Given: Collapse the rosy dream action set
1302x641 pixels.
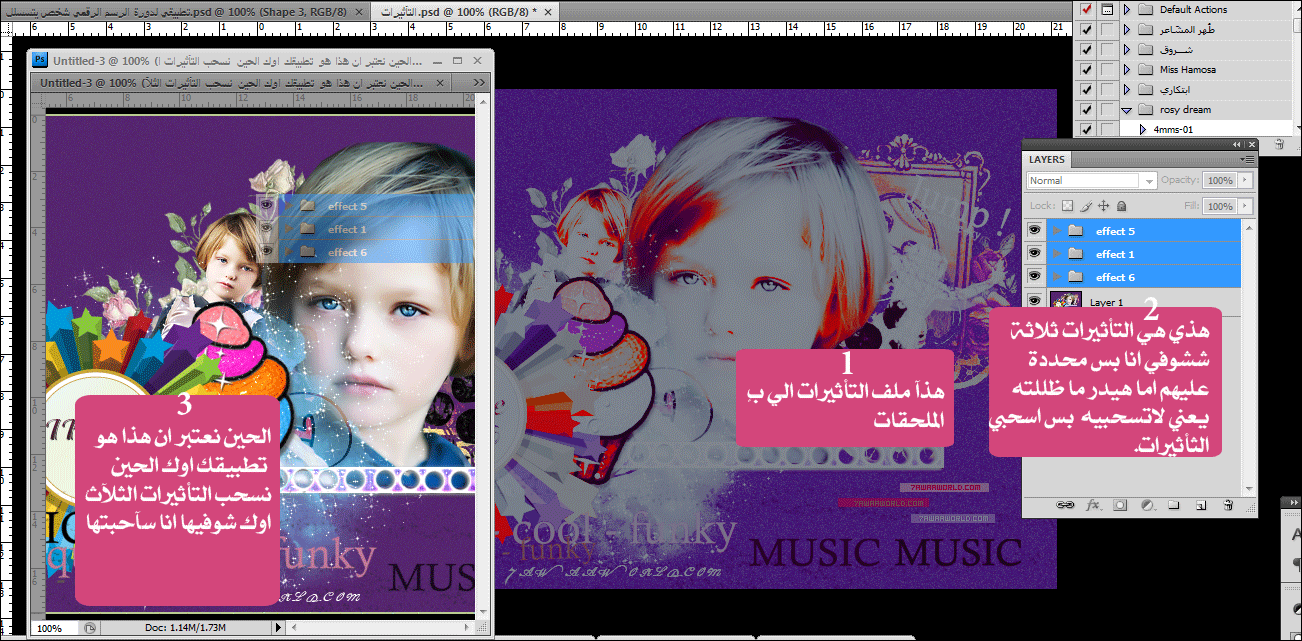Looking at the screenshot, I should click(1127, 110).
